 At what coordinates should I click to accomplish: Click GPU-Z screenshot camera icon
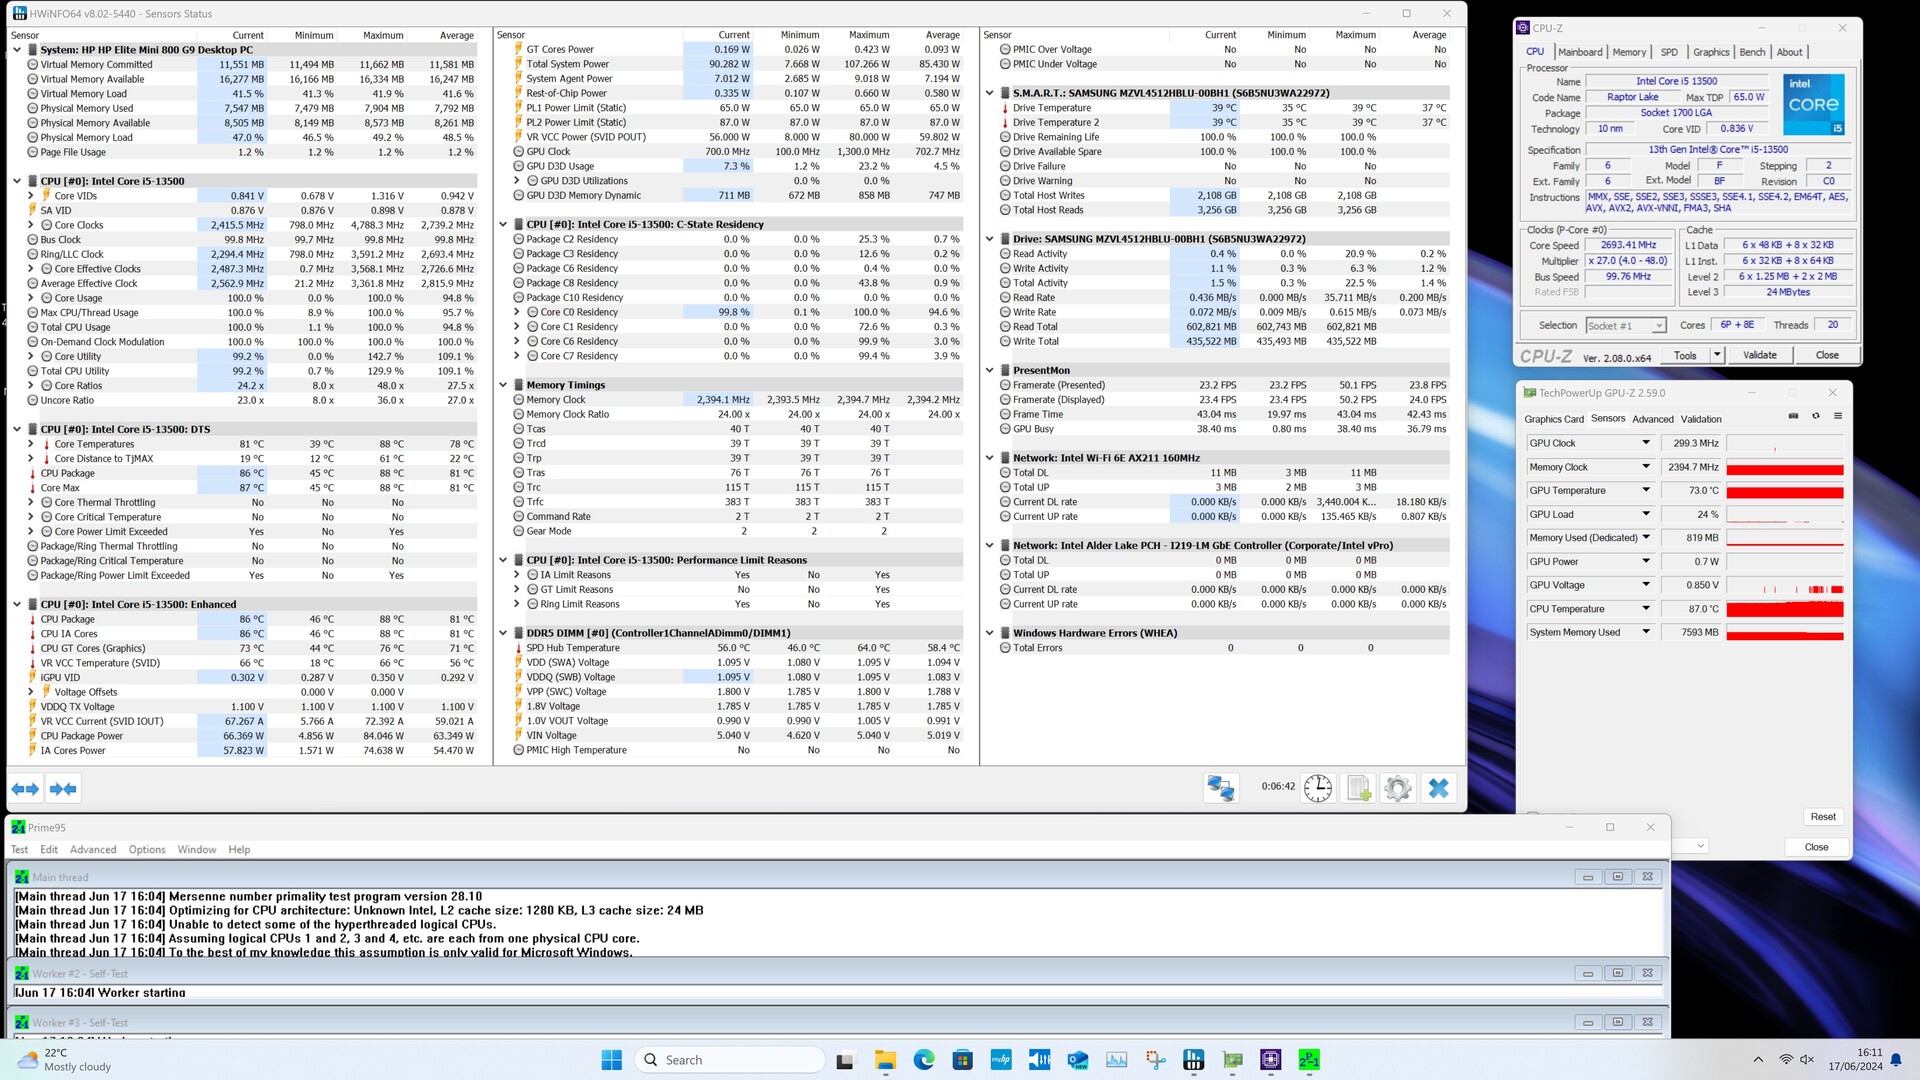click(x=1793, y=416)
